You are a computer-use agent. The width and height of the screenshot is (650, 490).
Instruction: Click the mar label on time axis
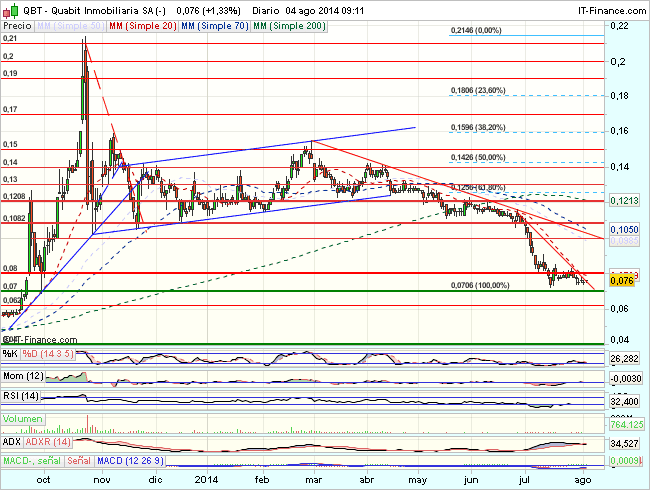pos(313,480)
